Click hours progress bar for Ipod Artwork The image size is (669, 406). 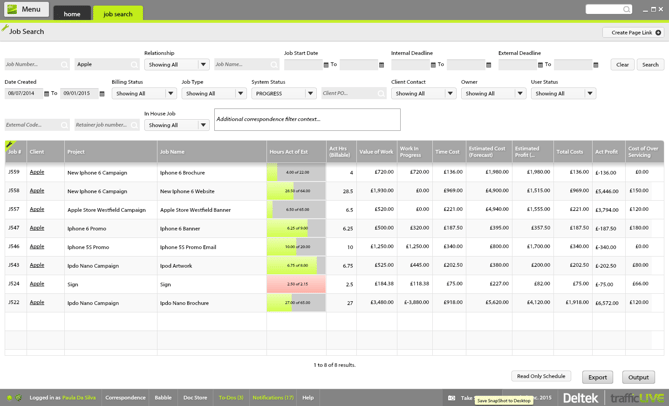coord(296,265)
